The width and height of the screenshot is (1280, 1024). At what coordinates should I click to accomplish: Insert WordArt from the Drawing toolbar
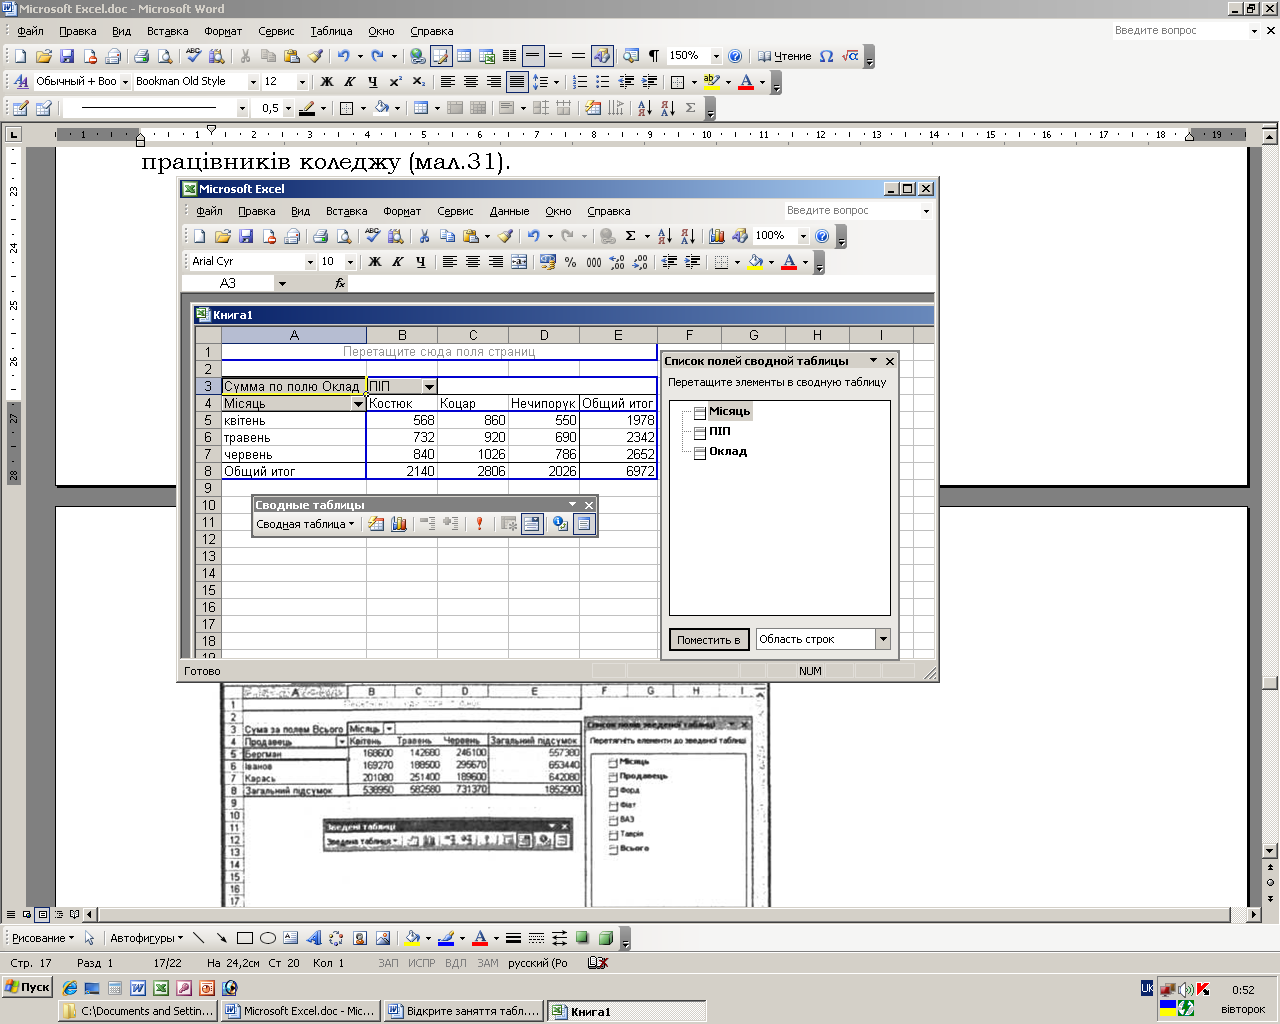tap(313, 938)
